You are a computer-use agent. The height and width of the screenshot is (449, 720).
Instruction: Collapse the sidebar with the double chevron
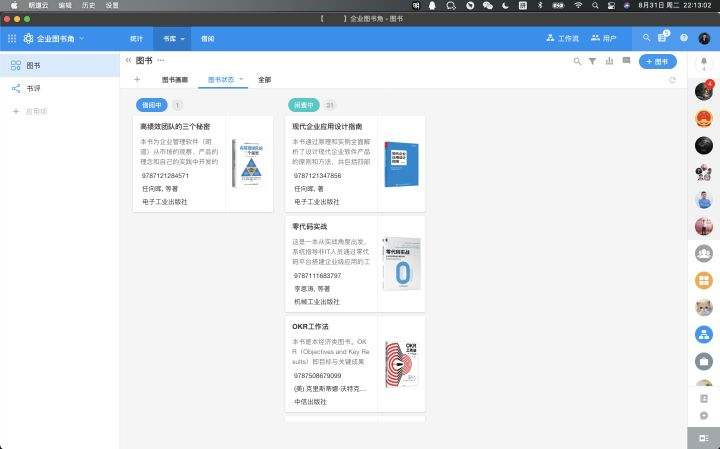point(128,61)
